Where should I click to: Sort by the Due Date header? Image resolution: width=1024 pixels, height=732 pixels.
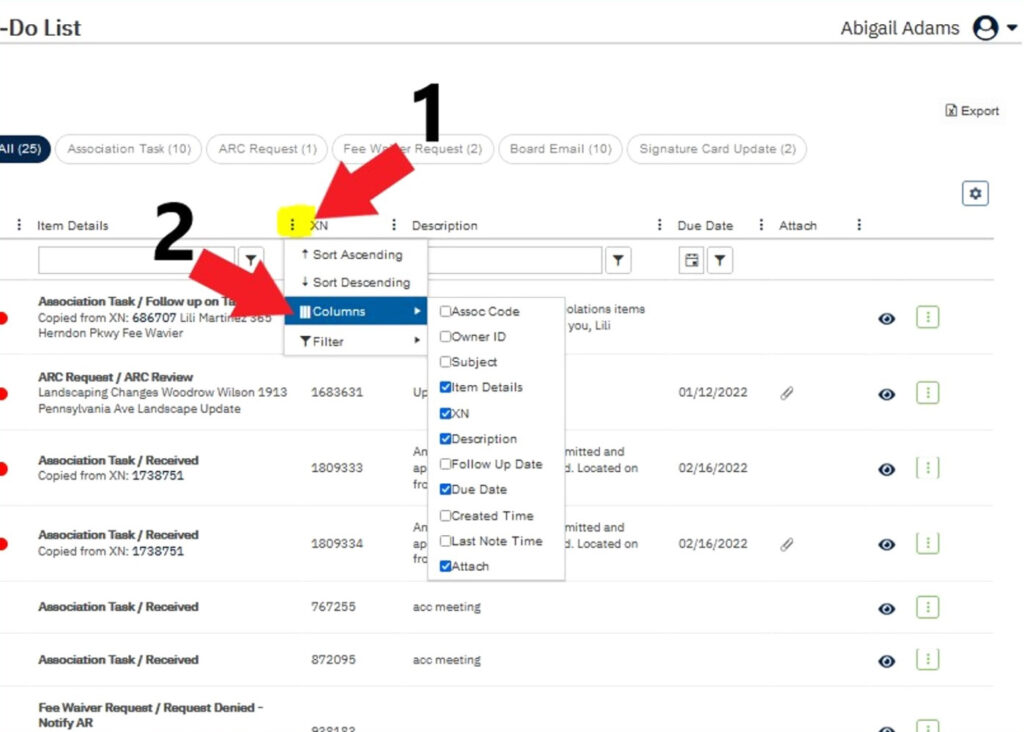[705, 225]
